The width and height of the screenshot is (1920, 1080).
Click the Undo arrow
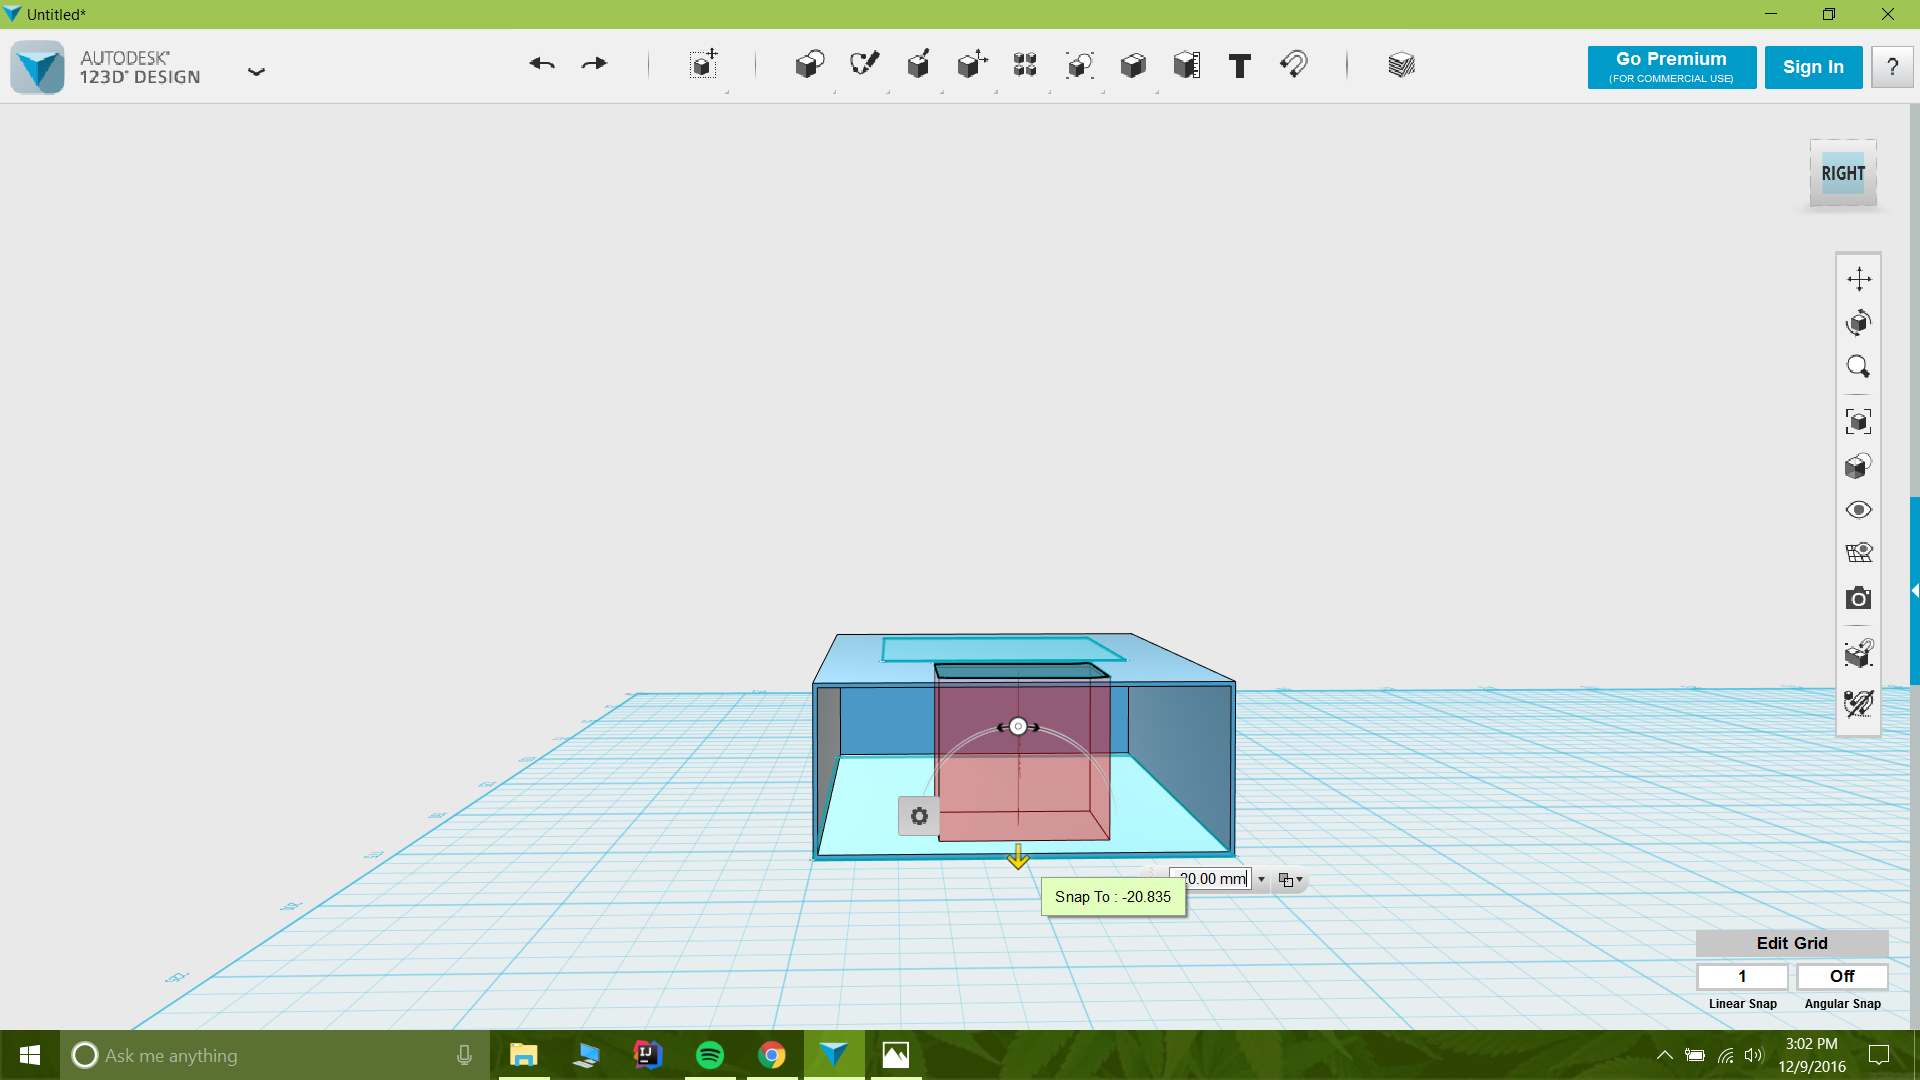click(x=542, y=64)
